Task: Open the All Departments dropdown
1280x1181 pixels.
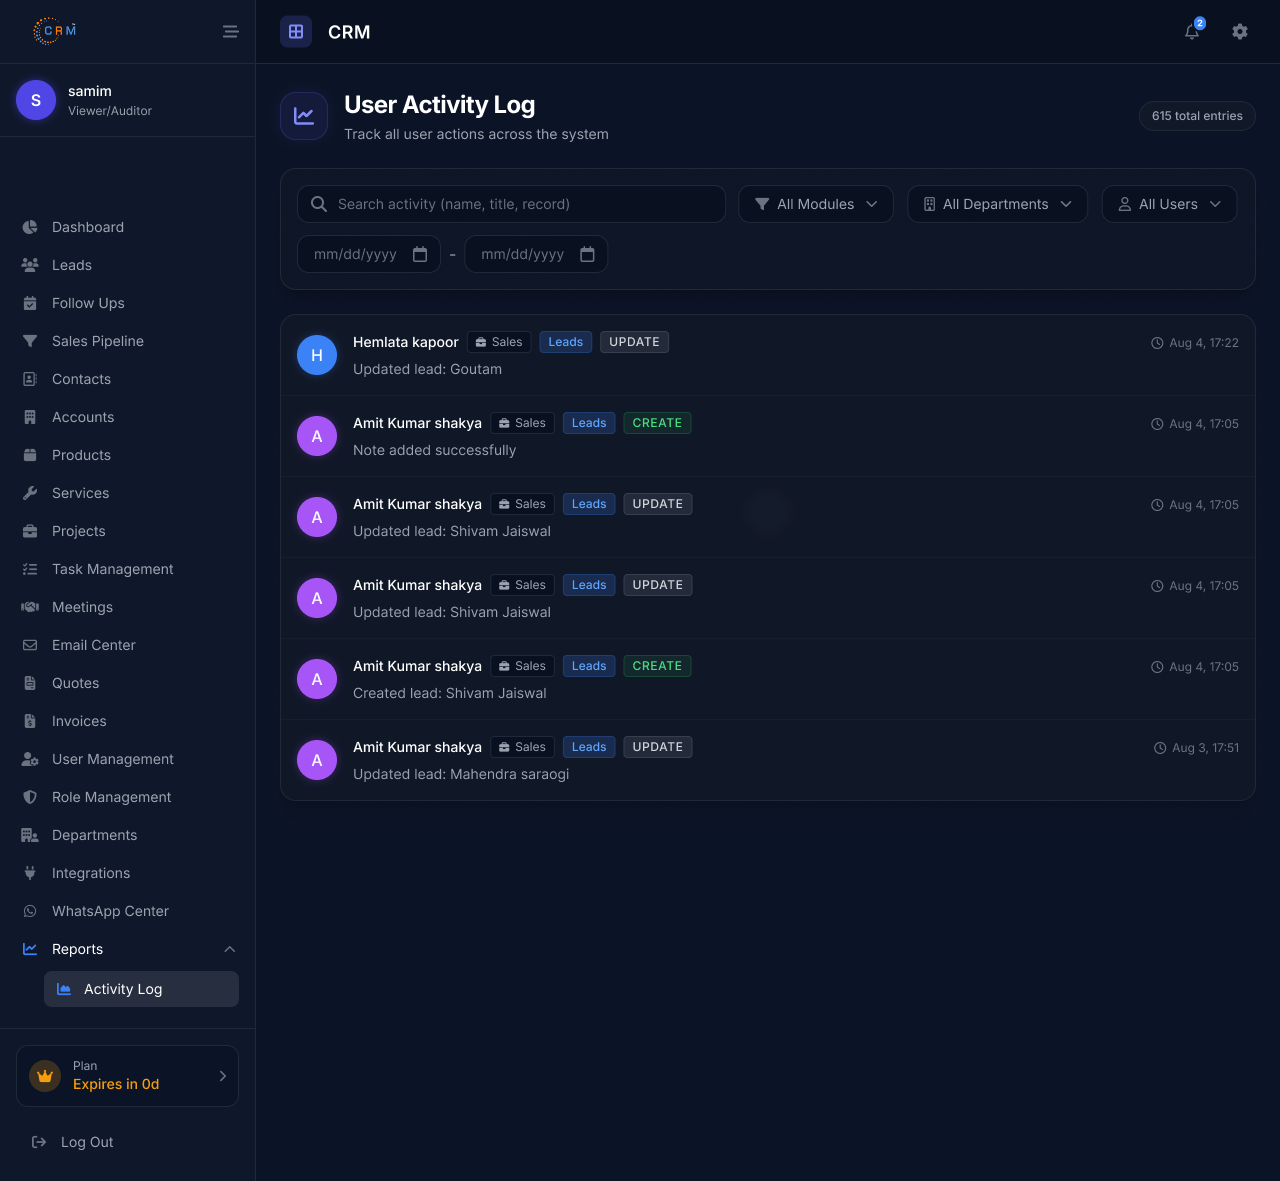Action: pos(997,204)
